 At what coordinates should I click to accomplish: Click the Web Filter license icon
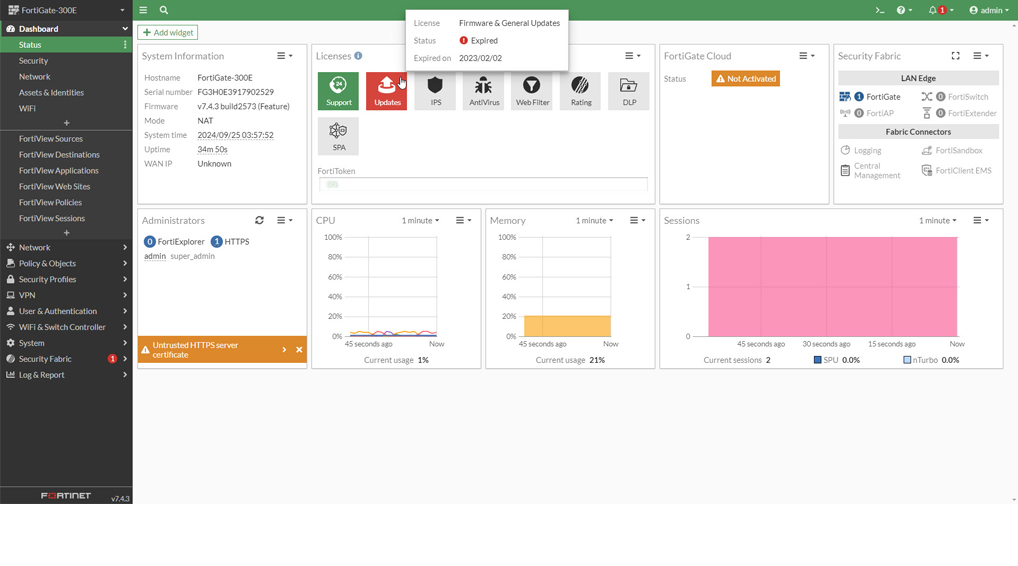[532, 91]
